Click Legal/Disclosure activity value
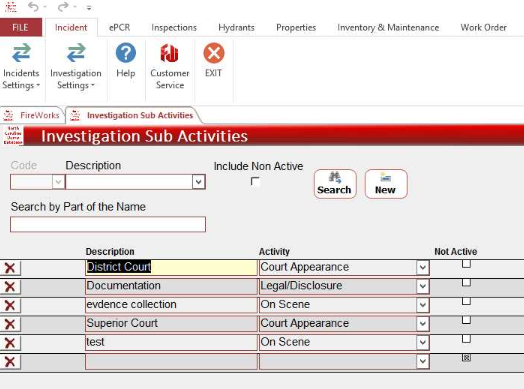 301,286
